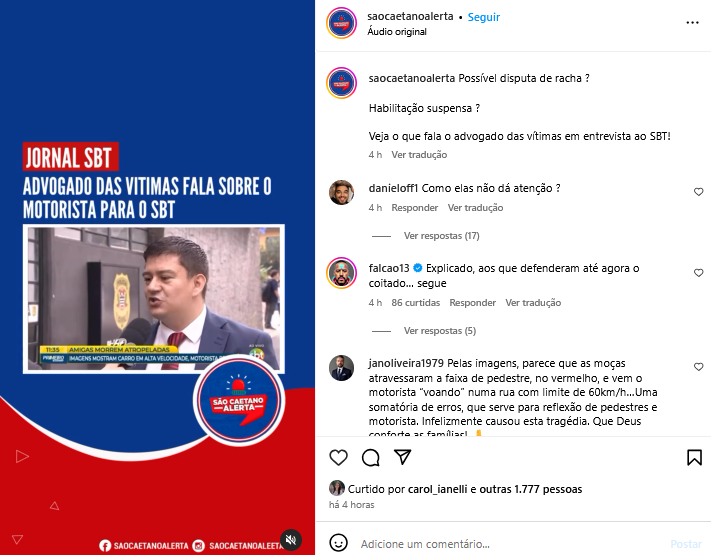The image size is (711, 555).
Task: Share the post using the paper plane icon
Action: [403, 457]
